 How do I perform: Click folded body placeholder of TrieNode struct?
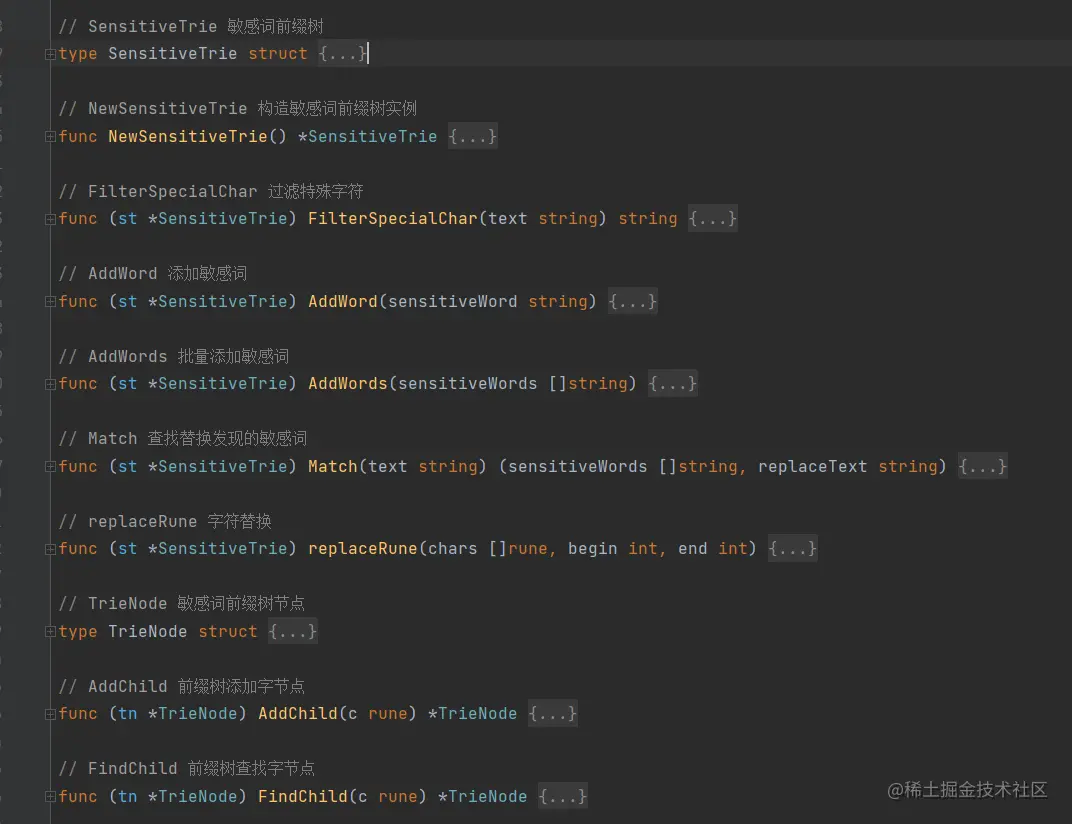click(293, 631)
